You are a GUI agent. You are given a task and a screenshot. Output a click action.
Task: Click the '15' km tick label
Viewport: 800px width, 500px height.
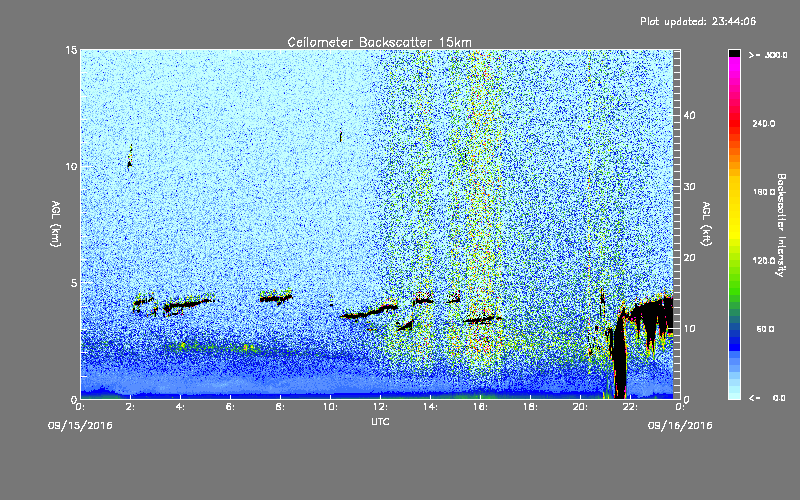(x=71, y=50)
